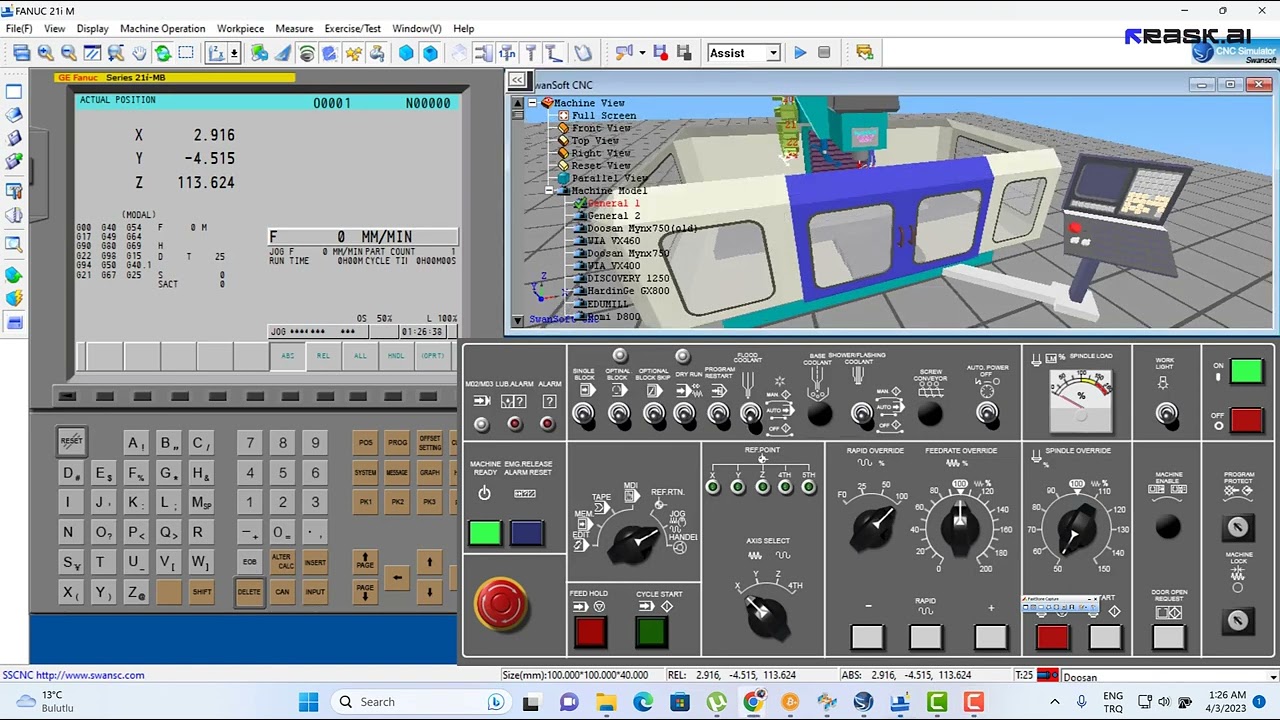Select the pan hand tool in toolbar
This screenshot has height=720, width=1280.
(x=139, y=53)
